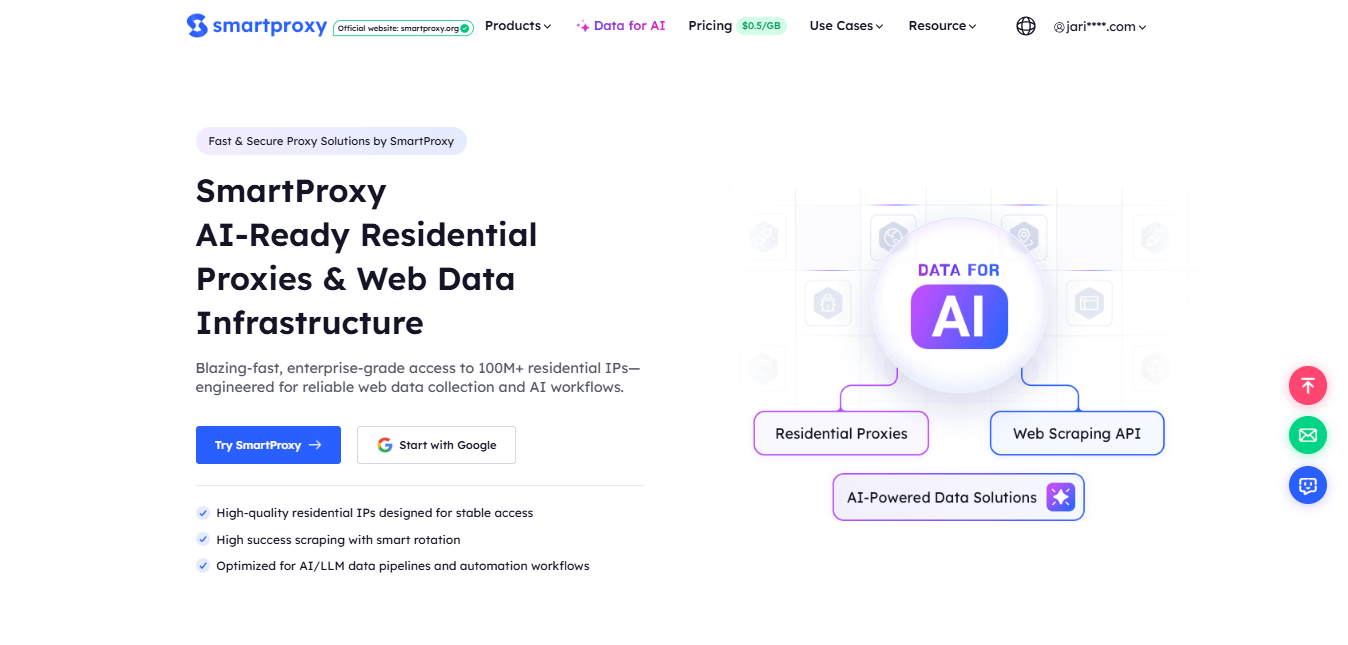Expand the Products dropdown menu
The width and height of the screenshot is (1348, 645).
[x=518, y=26]
